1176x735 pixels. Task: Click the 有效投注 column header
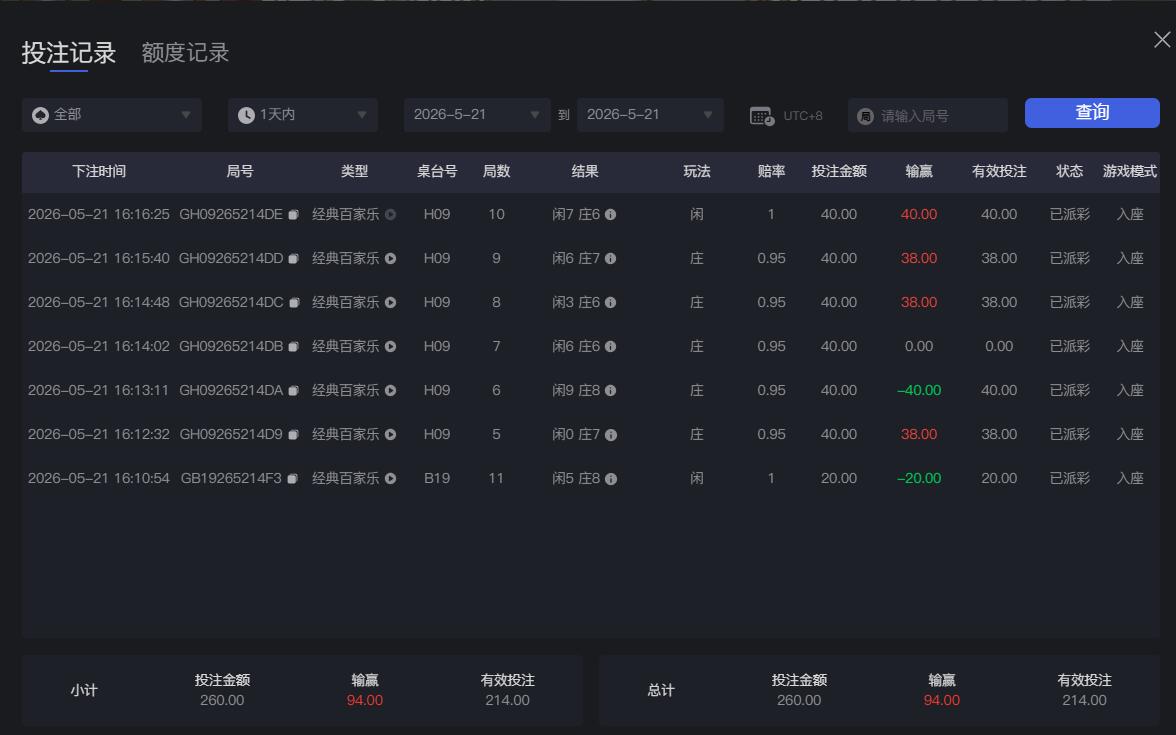(x=999, y=172)
